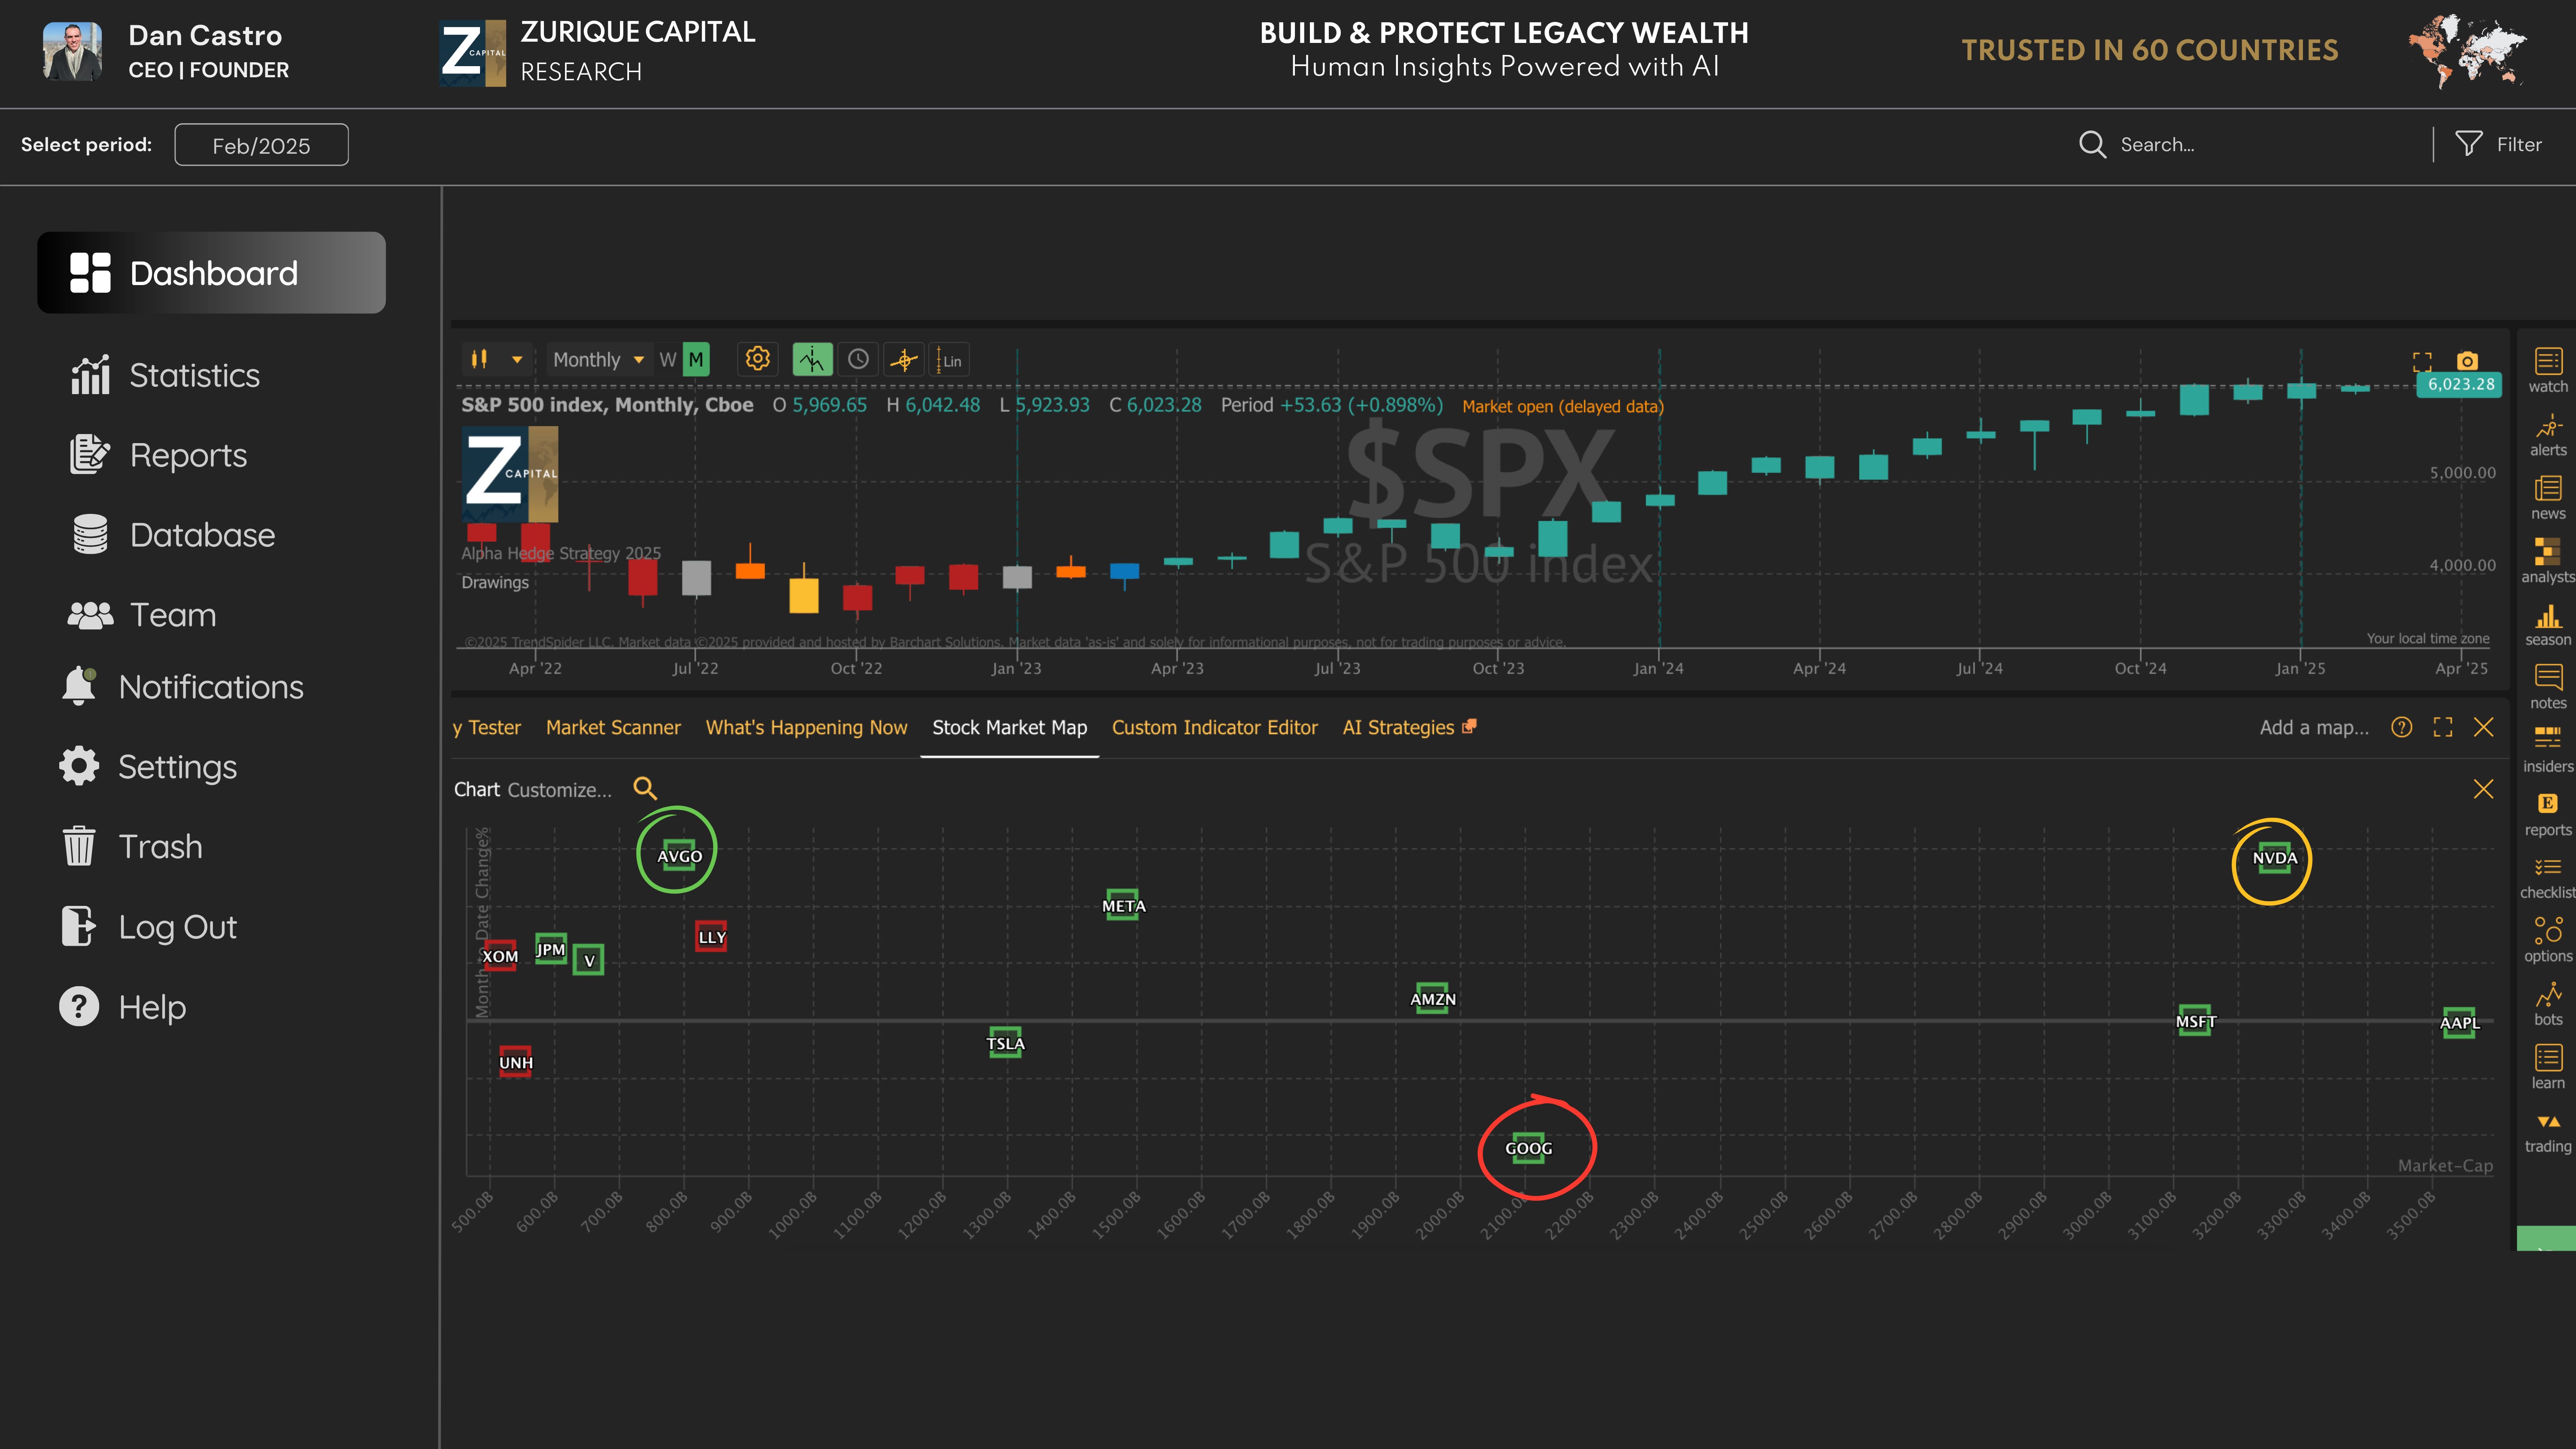Click the Search input field
The image size is (2576, 1449).
coord(2250,144)
